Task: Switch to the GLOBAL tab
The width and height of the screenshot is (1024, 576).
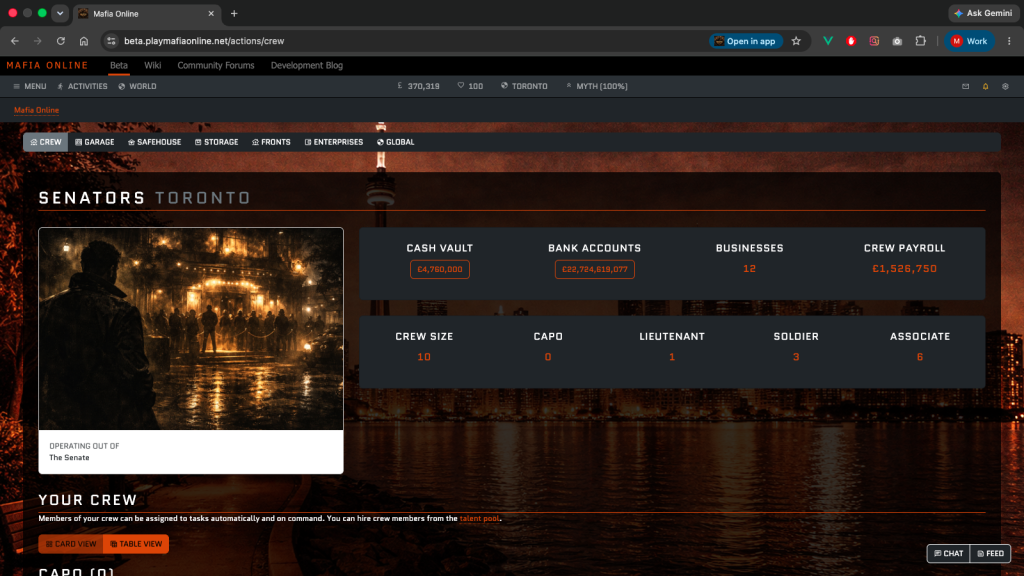Action: click(x=396, y=142)
